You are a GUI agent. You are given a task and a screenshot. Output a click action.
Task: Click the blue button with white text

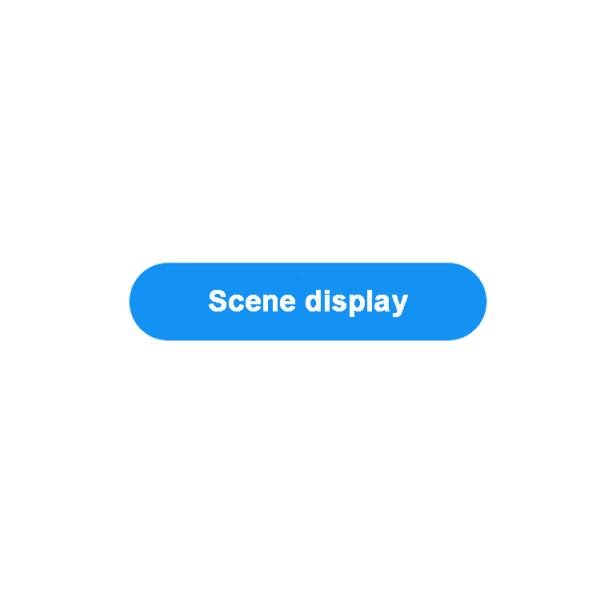click(x=308, y=302)
